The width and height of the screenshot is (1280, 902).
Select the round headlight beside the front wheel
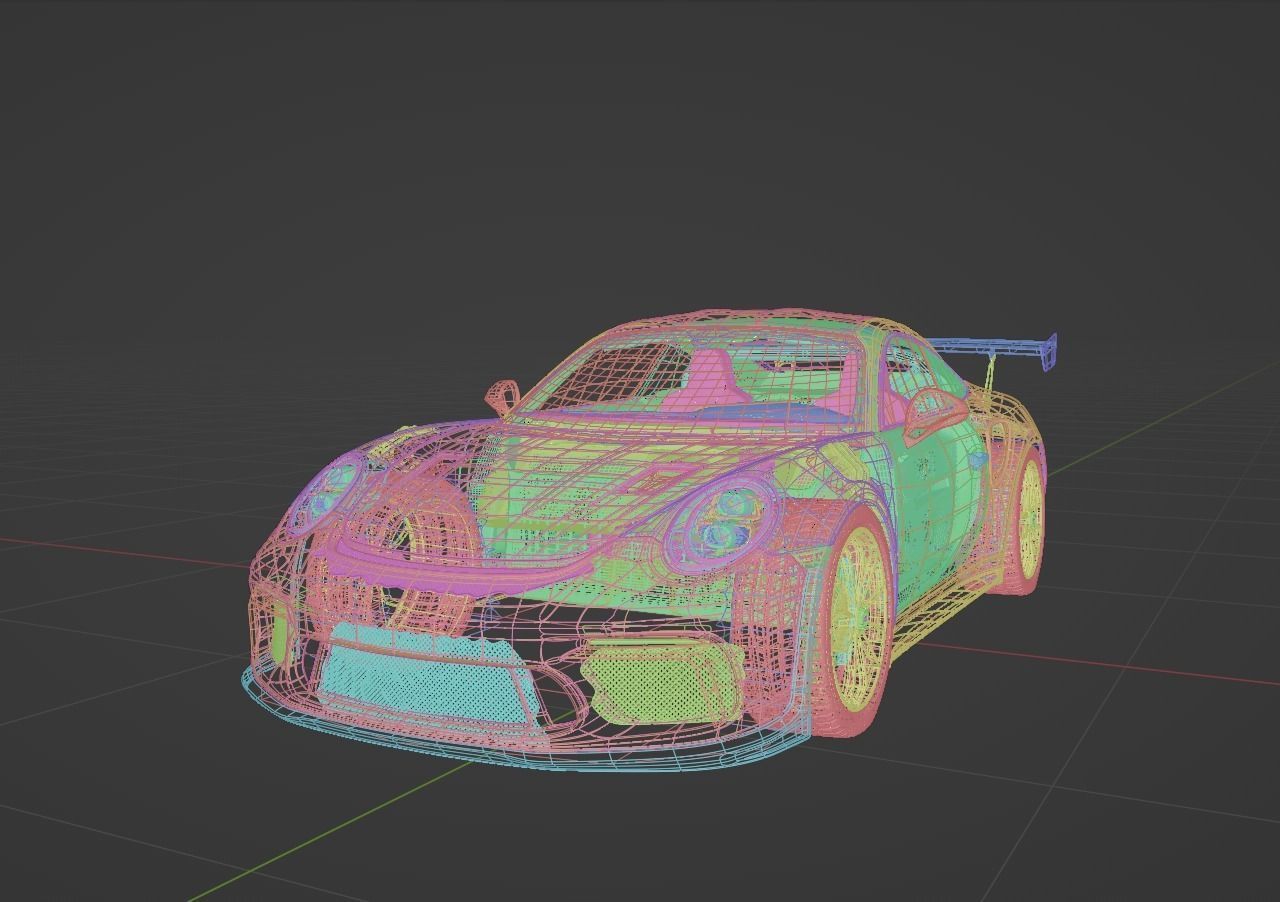722,522
